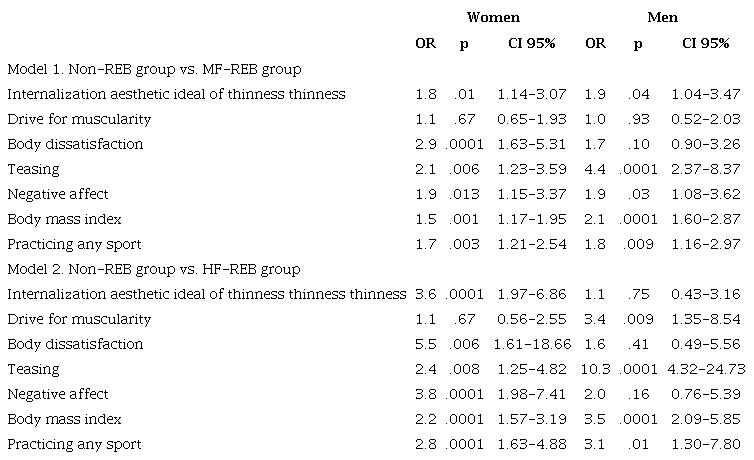Click the odds ratio value 4.4
This screenshot has width=754, height=460.
[x=595, y=169]
